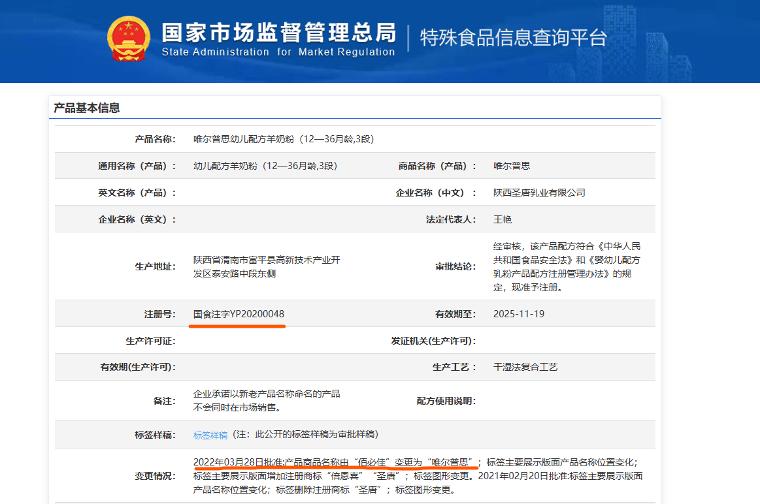Click the expiry date 2025-11-19
Image resolution: width=760 pixels, height=504 pixels.
coord(519,314)
